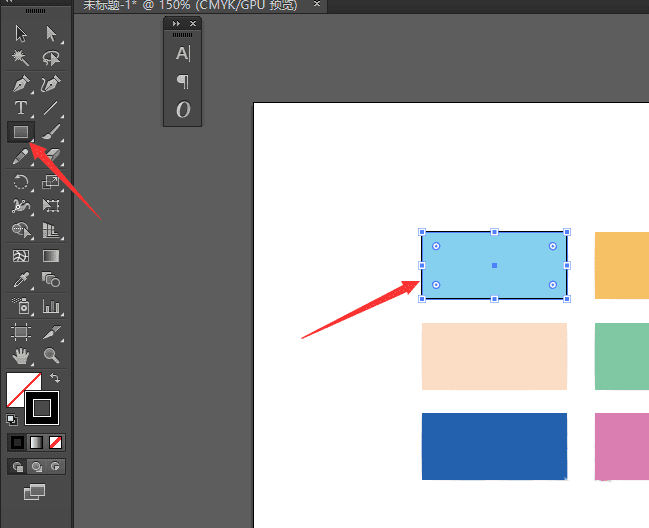The image size is (649, 528).
Task: Activate the Perspective Grid tool
Action: coord(51,230)
